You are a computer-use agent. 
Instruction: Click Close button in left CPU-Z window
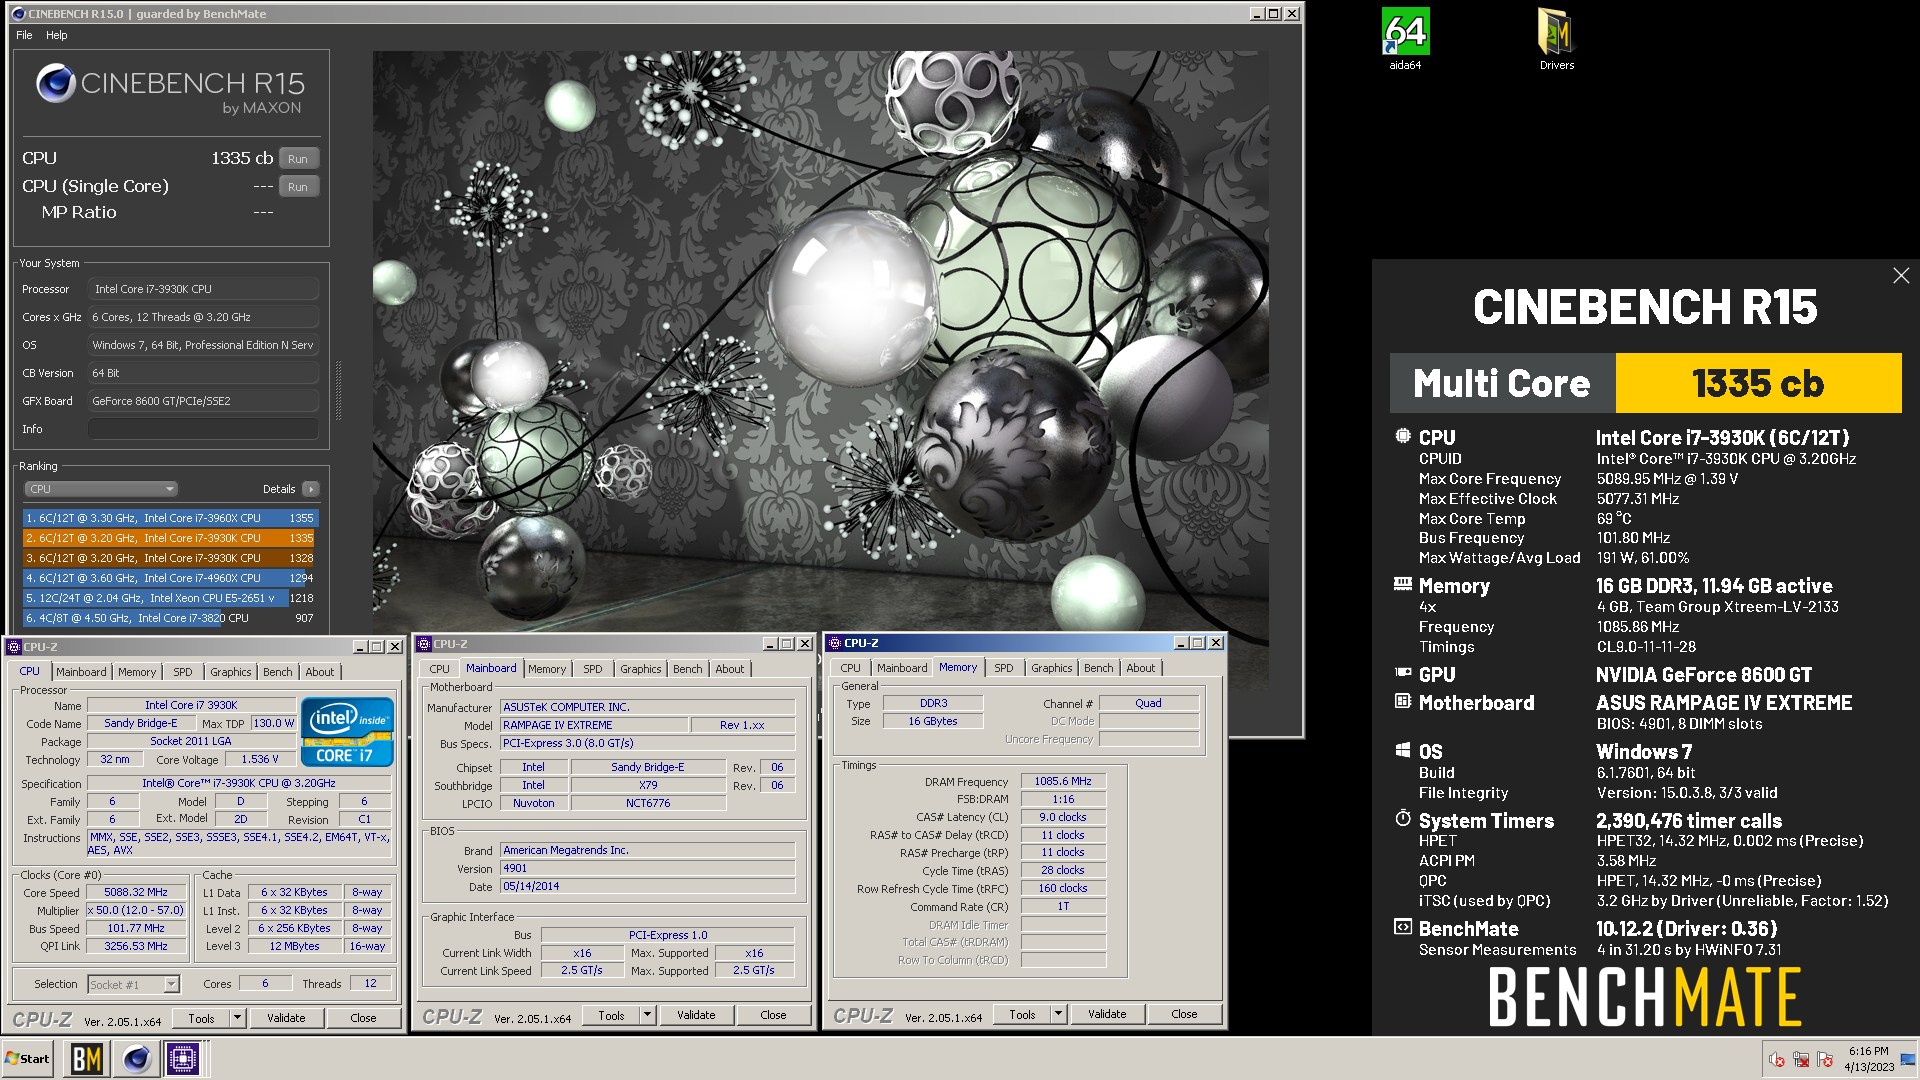click(x=363, y=1018)
